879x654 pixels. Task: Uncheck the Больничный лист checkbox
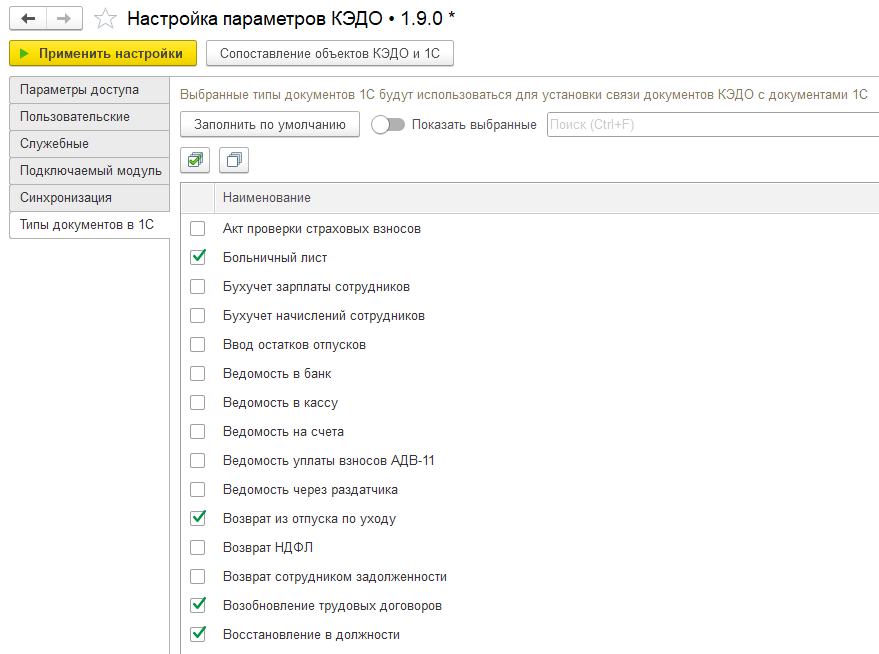pyautogui.click(x=198, y=257)
